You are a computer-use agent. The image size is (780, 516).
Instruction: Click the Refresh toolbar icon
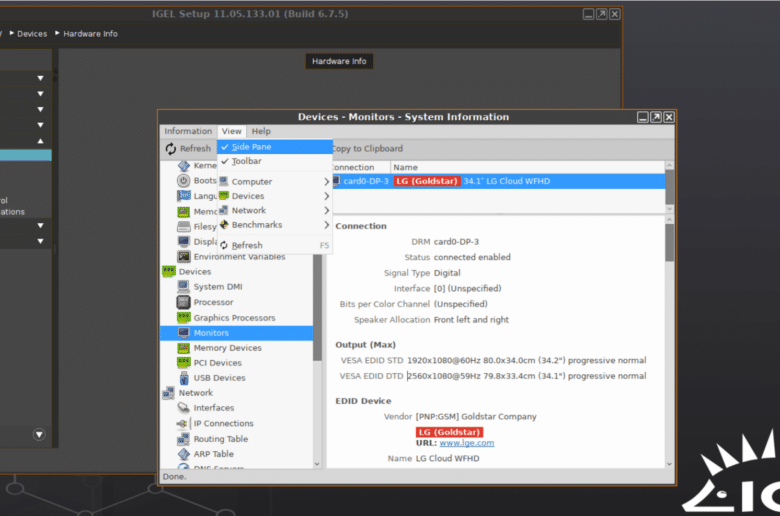[171, 148]
